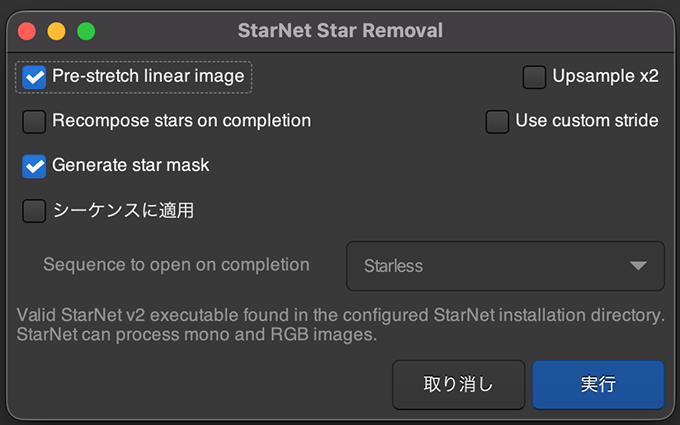The width and height of the screenshot is (680, 425).
Task: Click the Recompose stars on completion label
Action: click(x=181, y=122)
